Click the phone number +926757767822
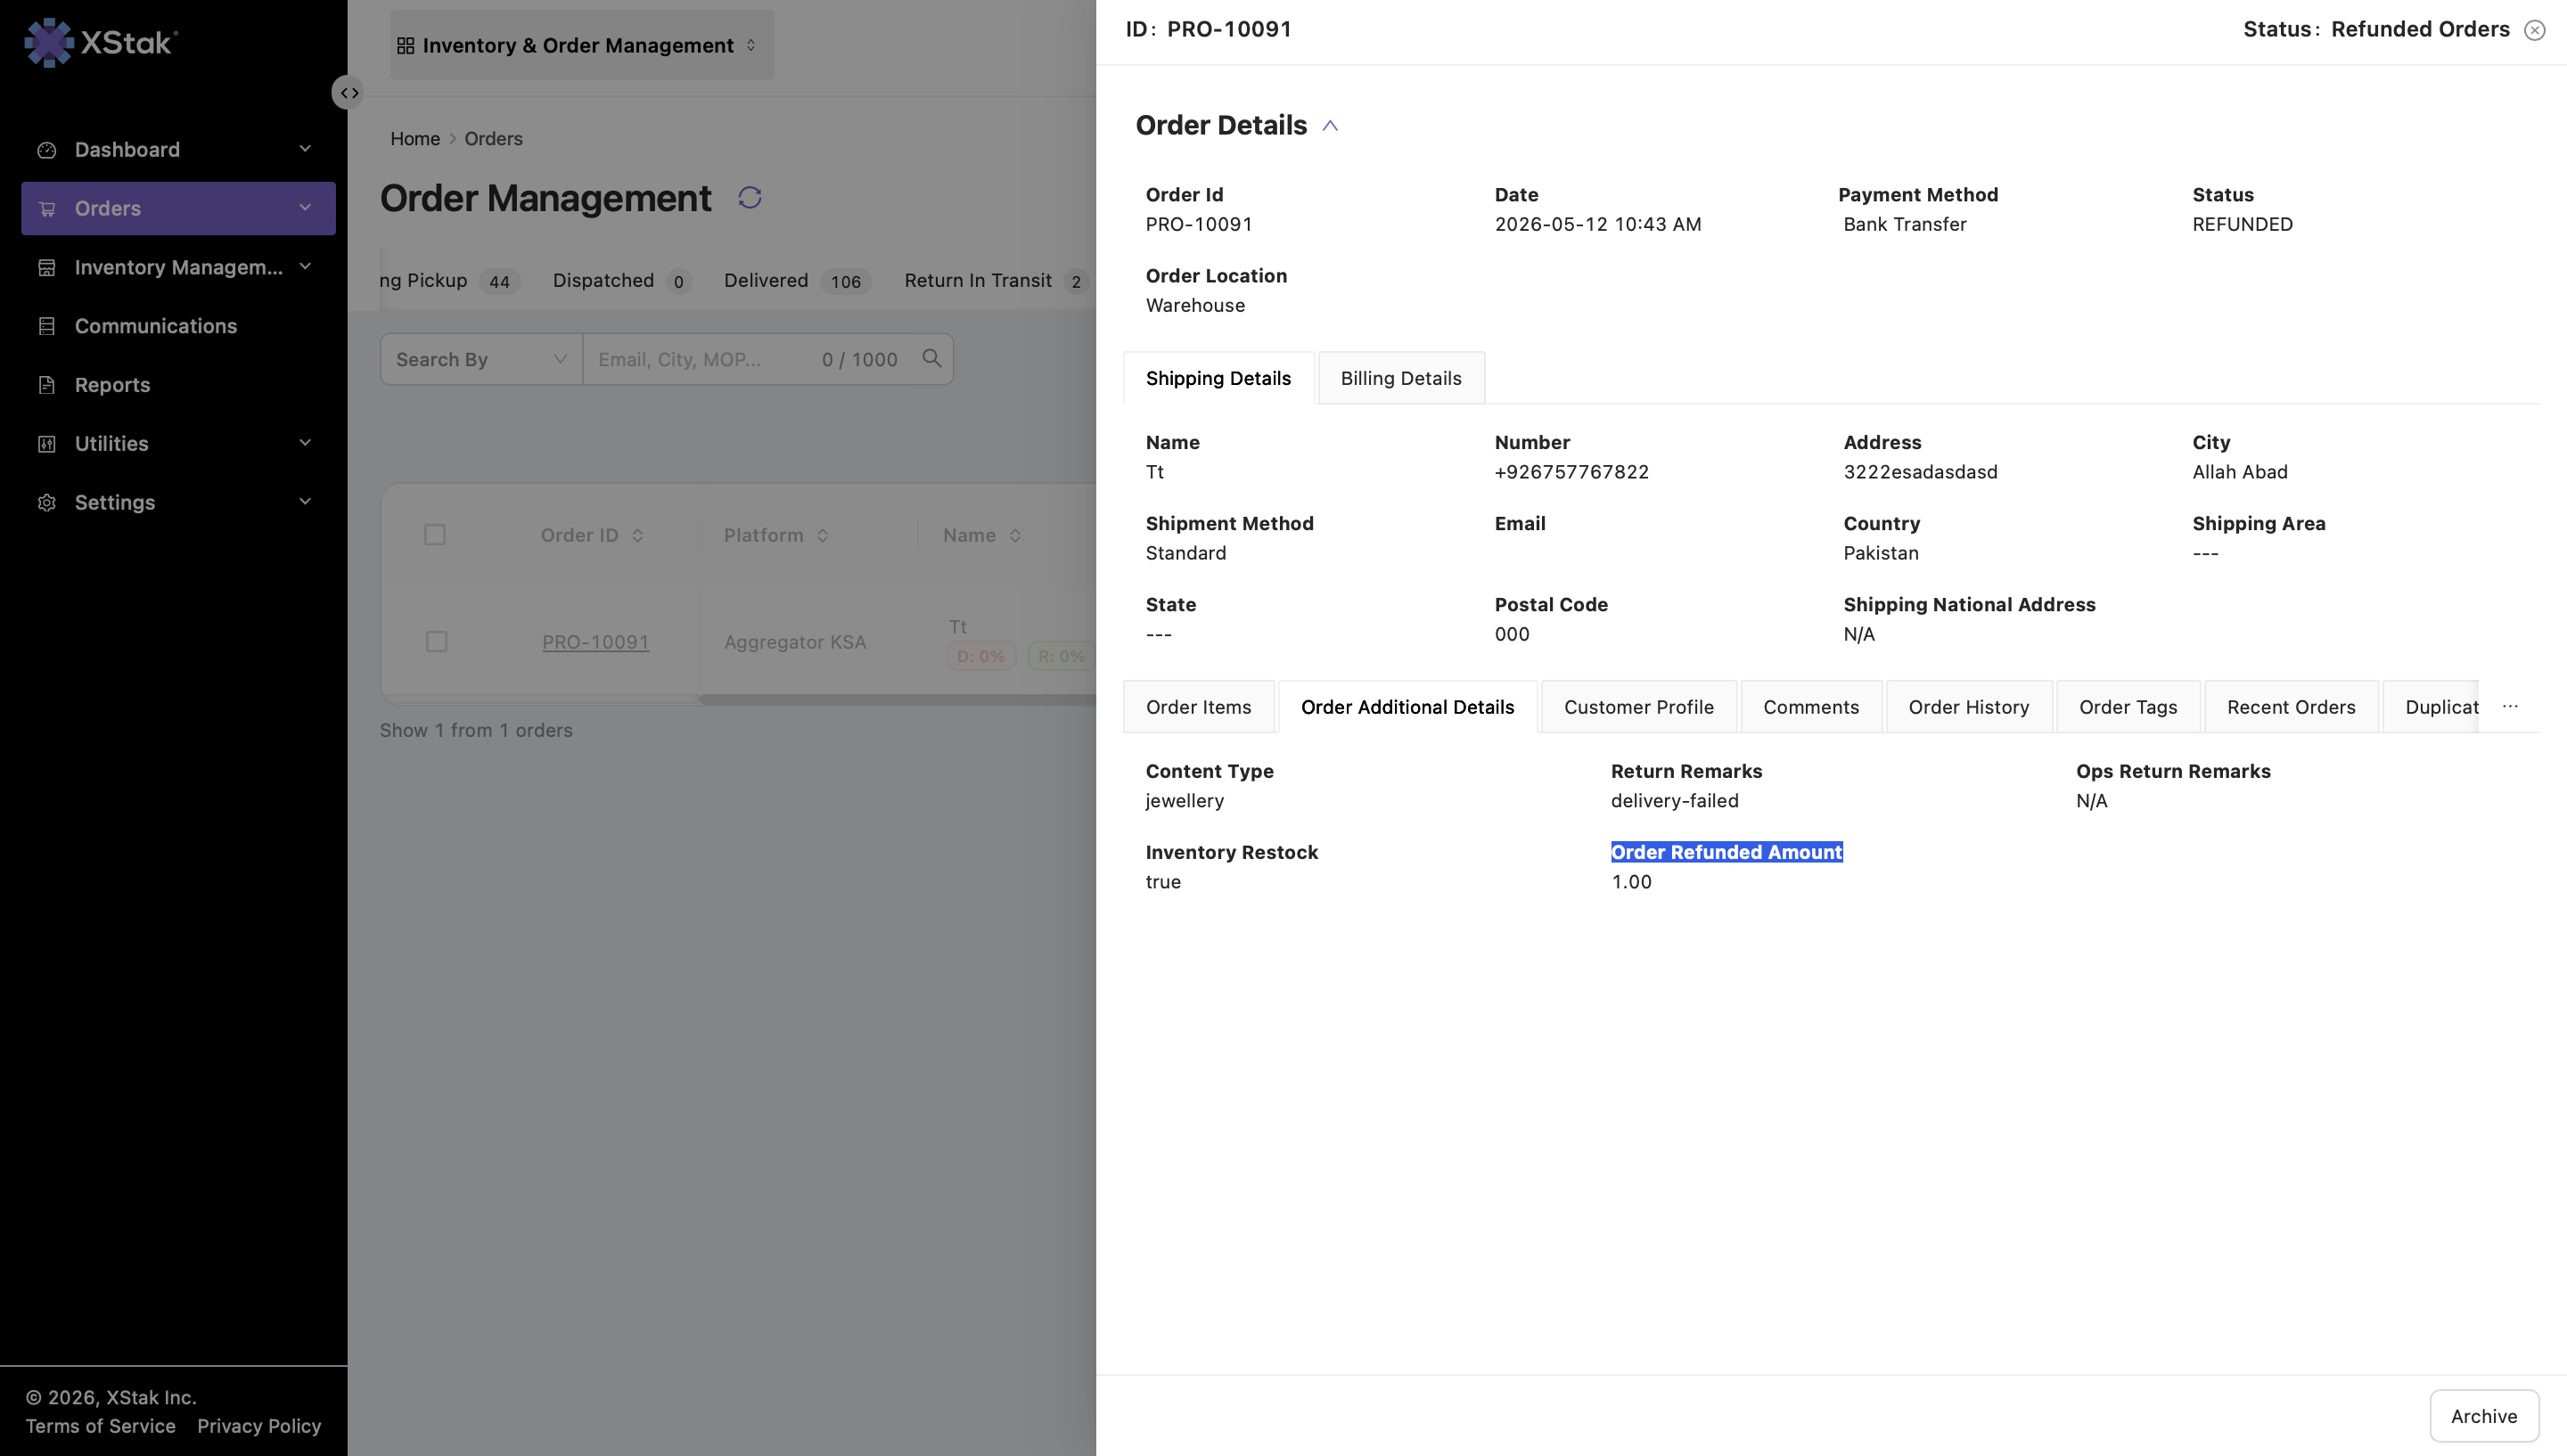The height and width of the screenshot is (1456, 2567). click(x=1571, y=472)
